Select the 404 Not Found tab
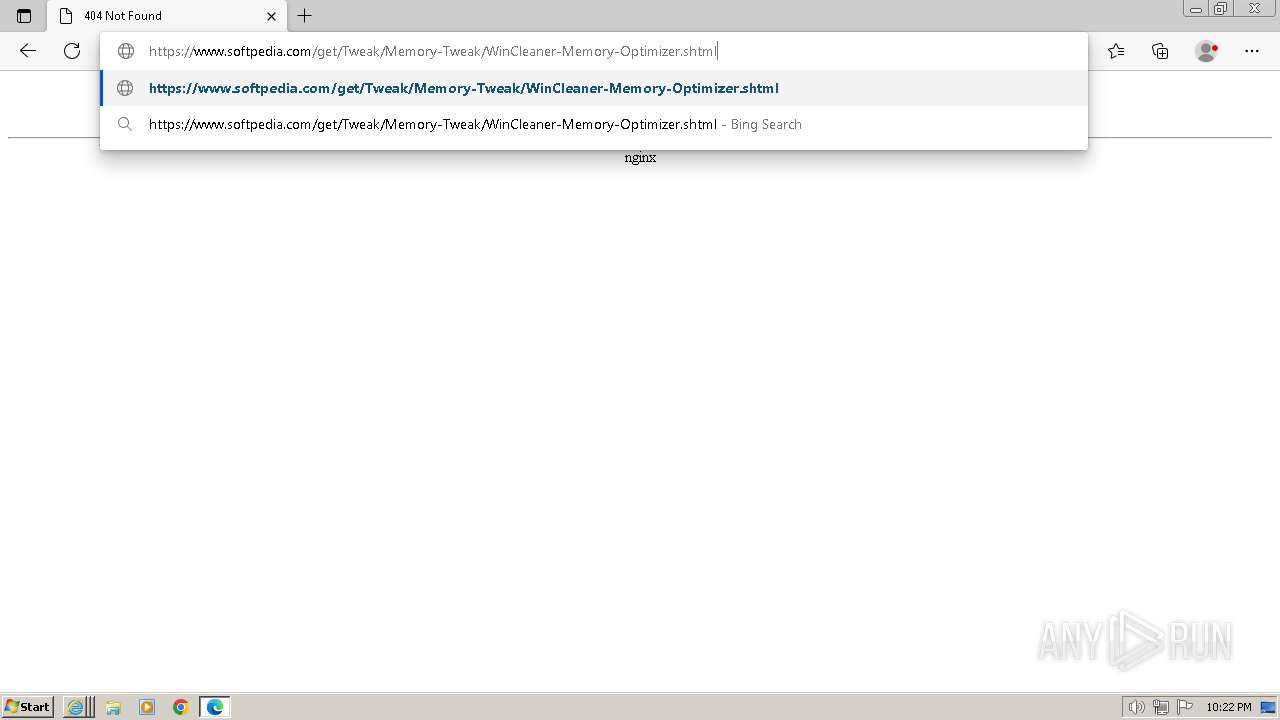Viewport: 1280px width, 720px height. click(x=167, y=16)
